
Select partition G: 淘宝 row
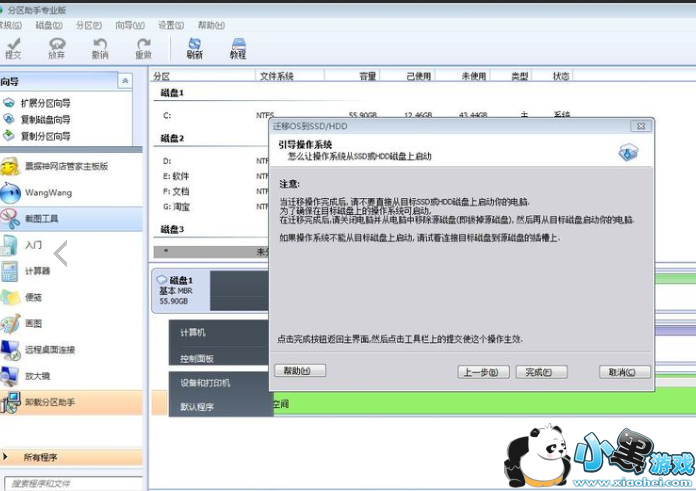[211, 206]
